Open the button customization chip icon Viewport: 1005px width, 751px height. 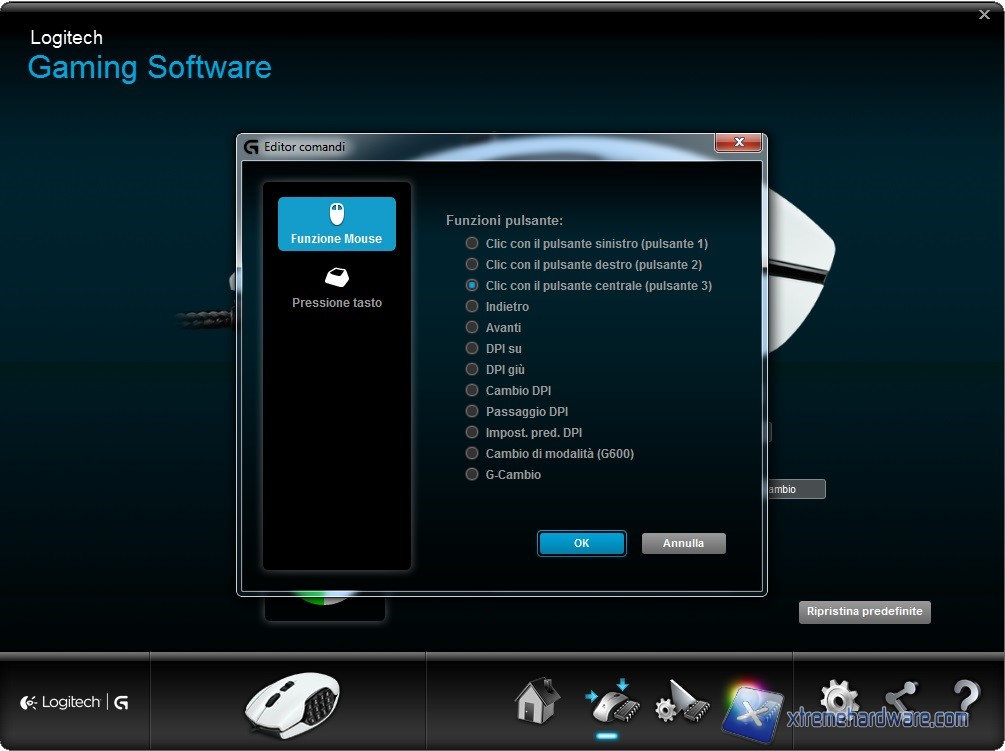(607, 700)
